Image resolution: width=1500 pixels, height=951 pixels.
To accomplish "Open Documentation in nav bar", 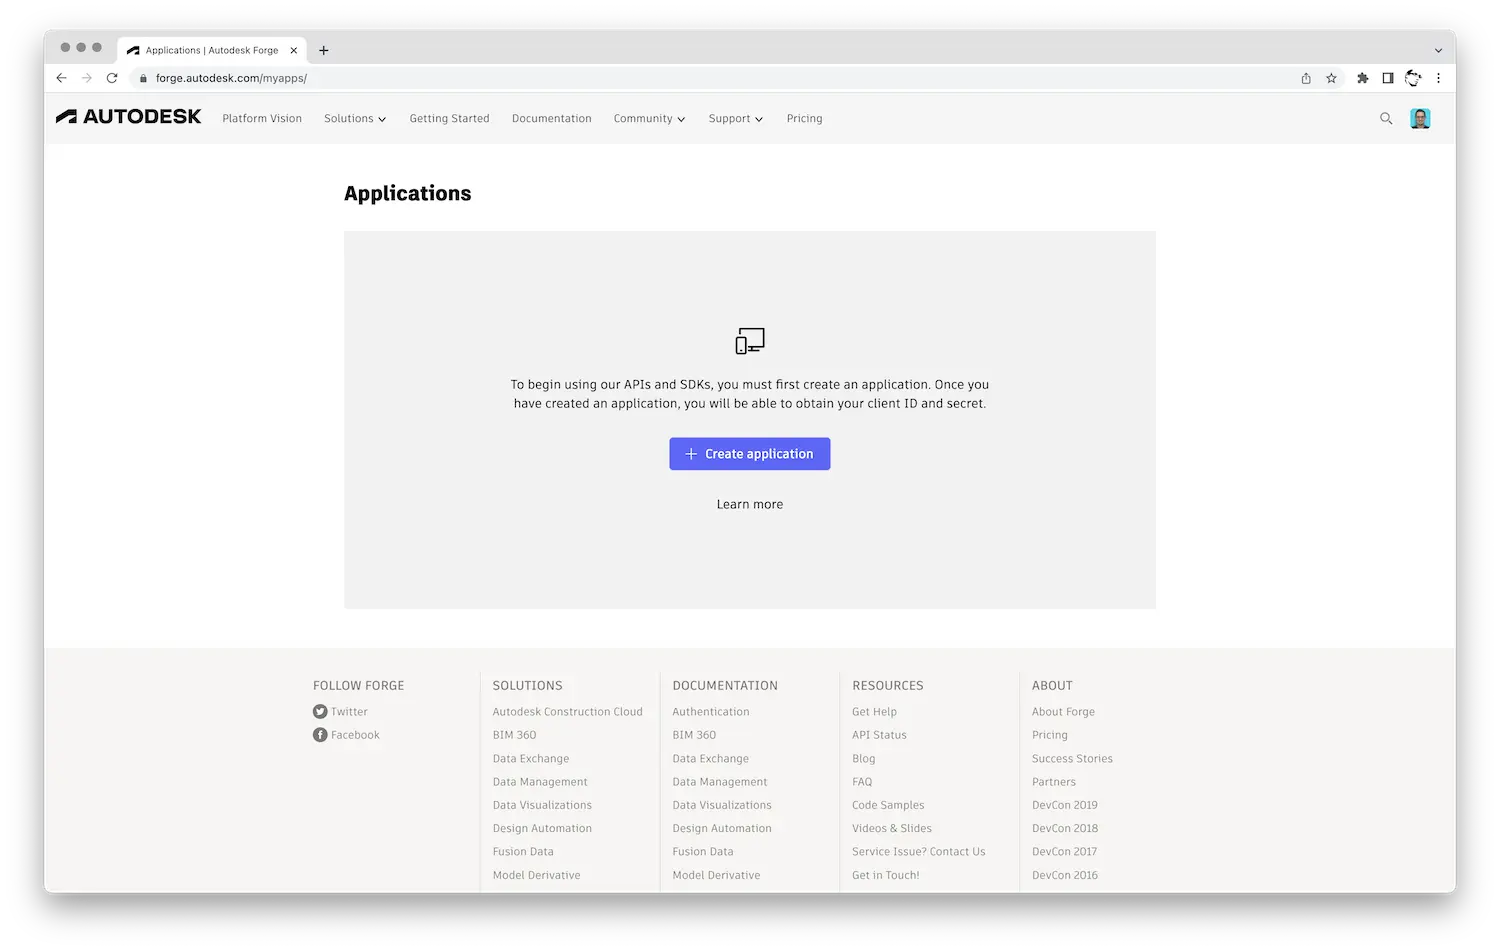I will (x=552, y=118).
